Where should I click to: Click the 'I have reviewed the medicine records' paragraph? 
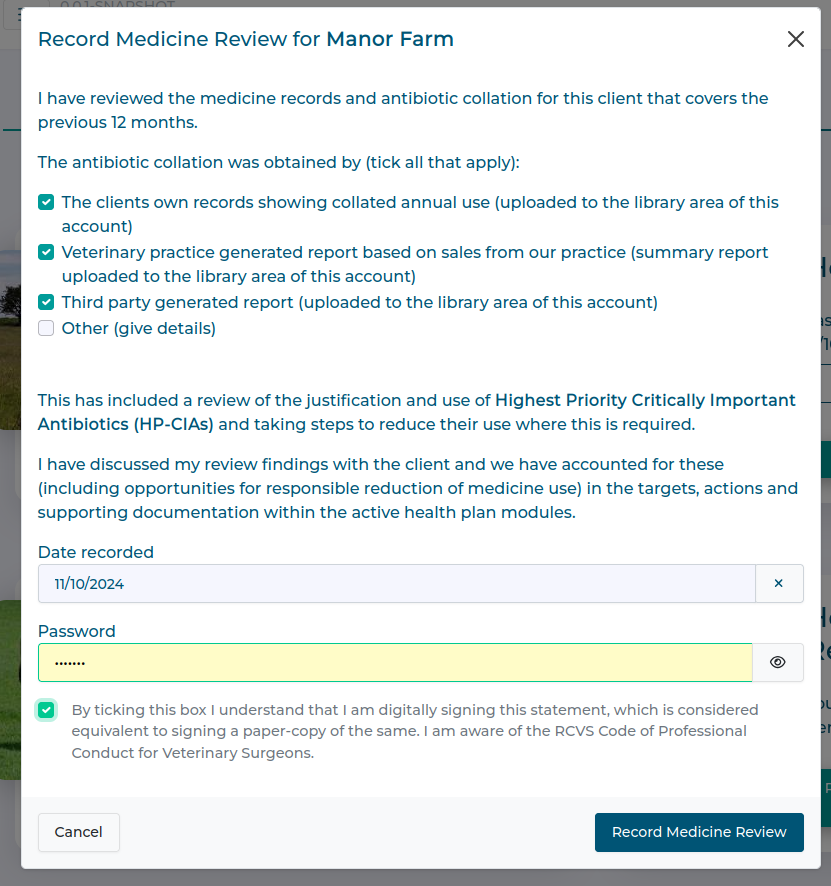coord(402,110)
